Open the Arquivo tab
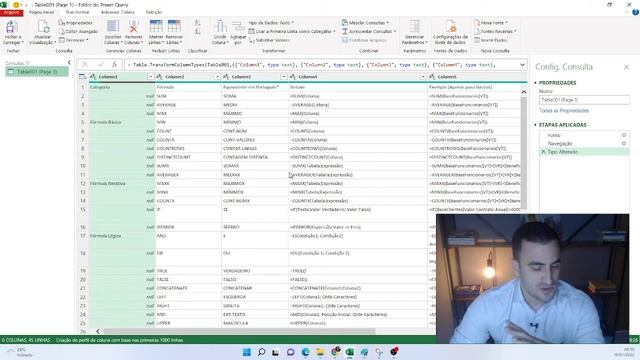The height and width of the screenshot is (360, 640). click(11, 13)
